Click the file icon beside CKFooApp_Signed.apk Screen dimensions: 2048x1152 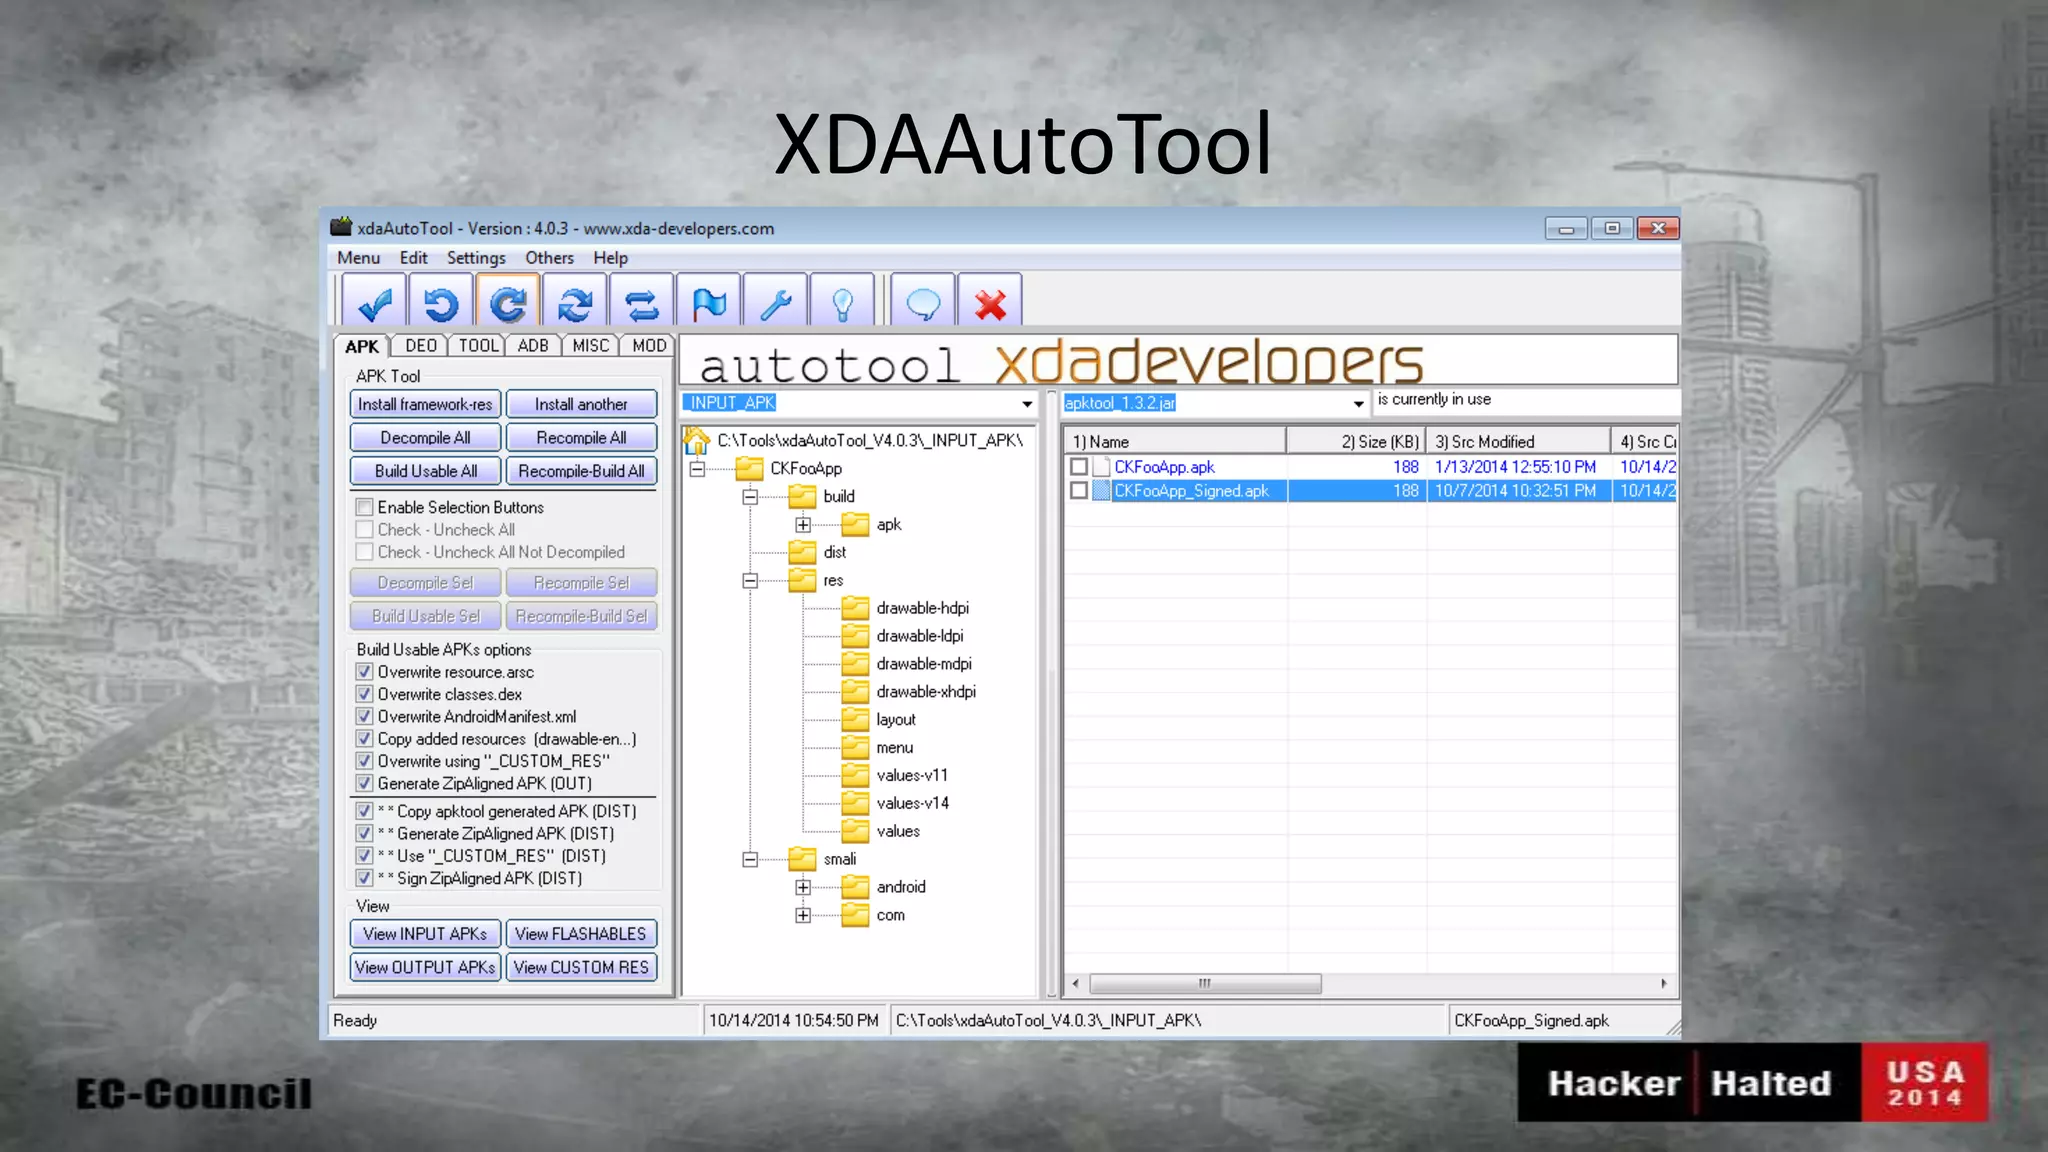[1101, 491]
